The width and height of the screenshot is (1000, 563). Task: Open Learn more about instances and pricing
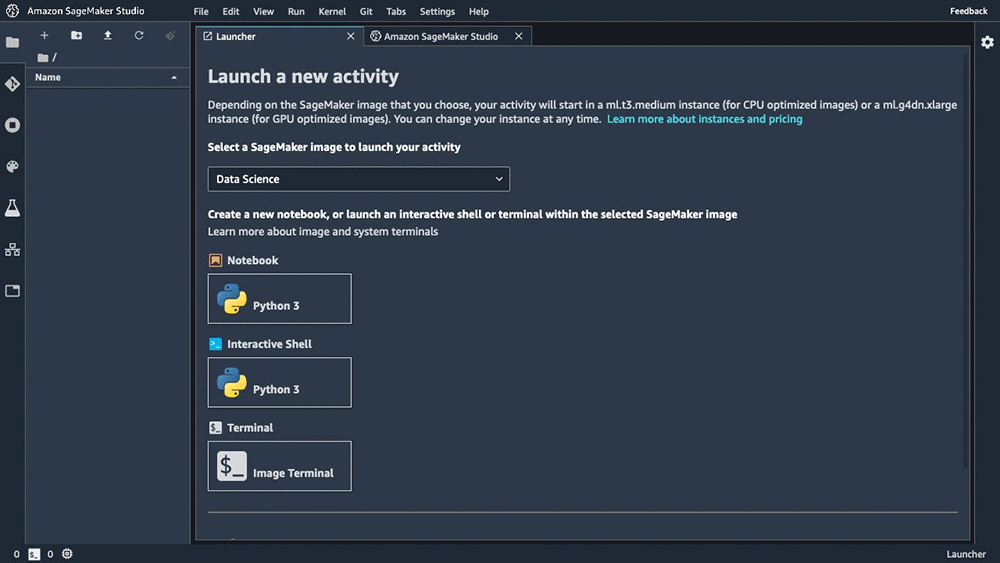(x=704, y=119)
